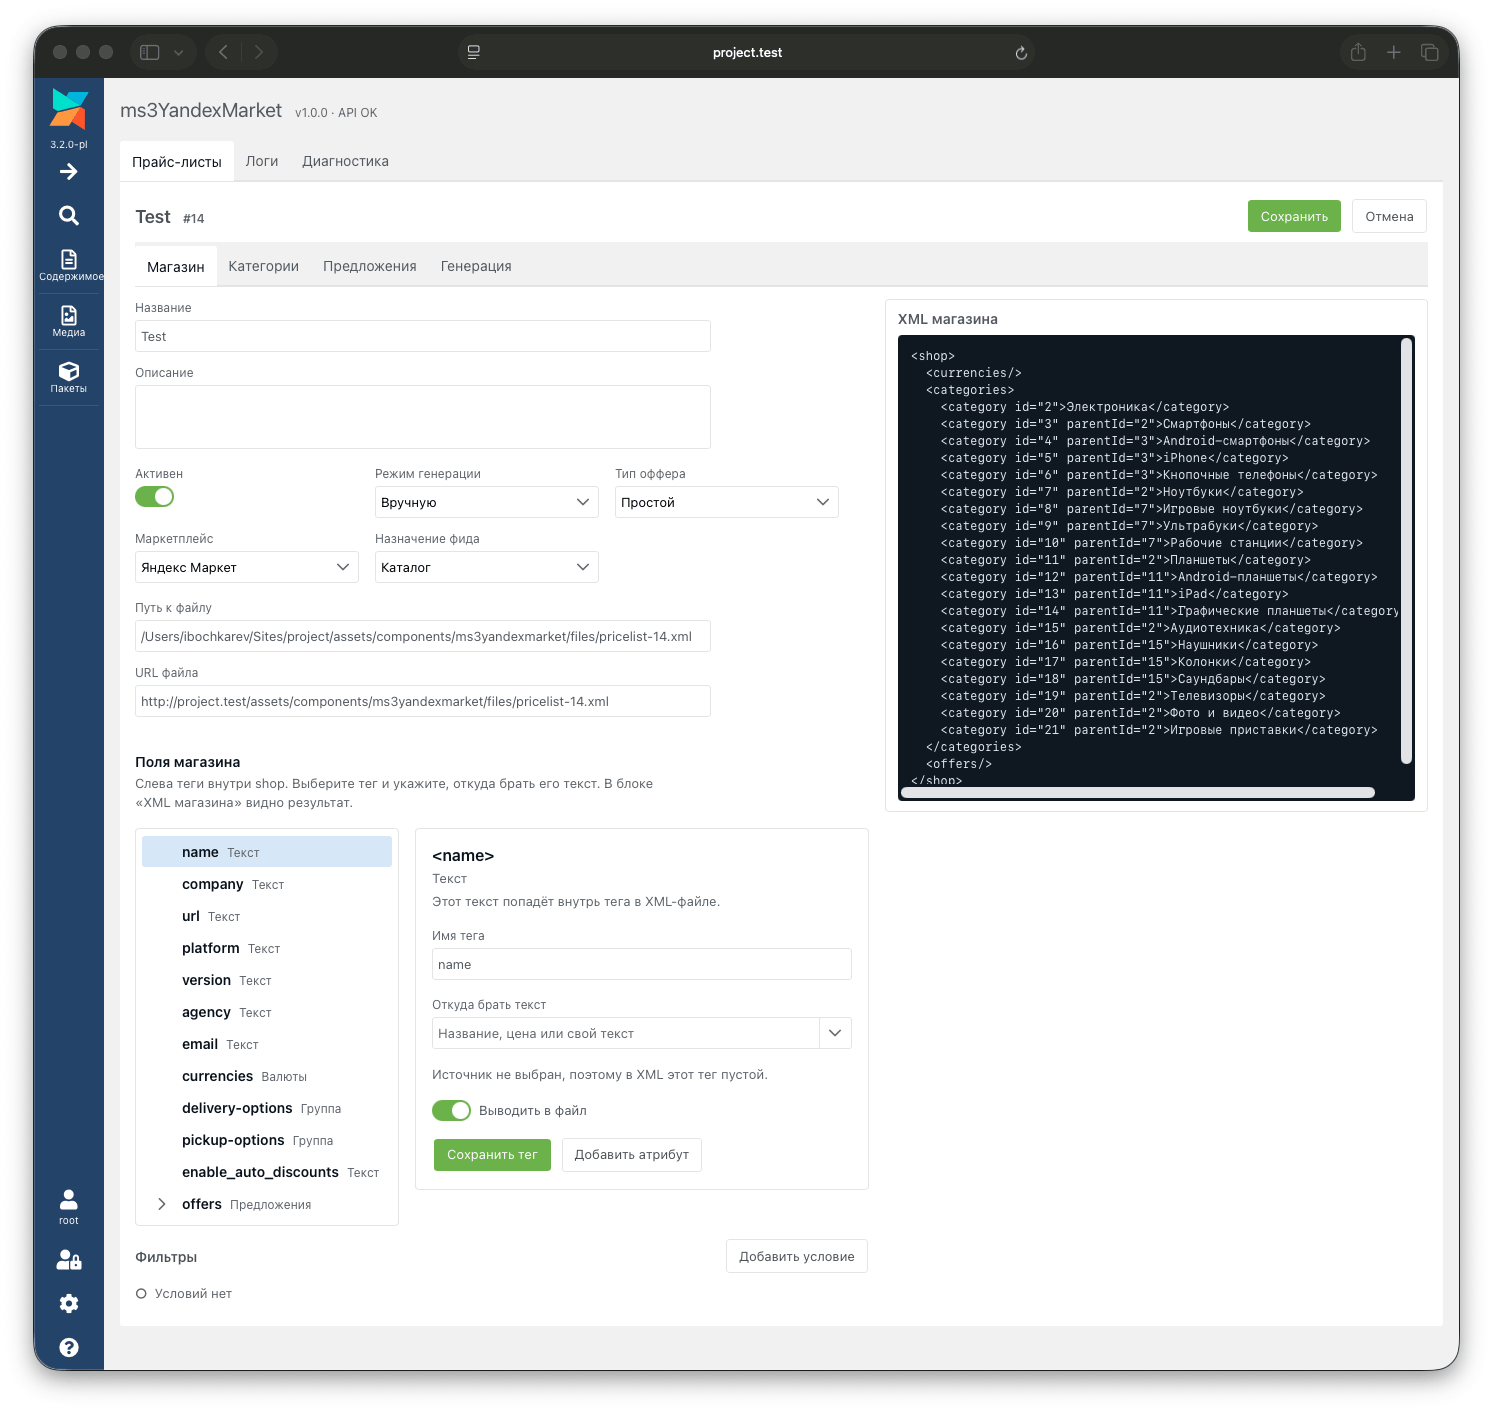The image size is (1493, 1412).
Task: Click the green Сохранить button
Action: [x=1294, y=216]
